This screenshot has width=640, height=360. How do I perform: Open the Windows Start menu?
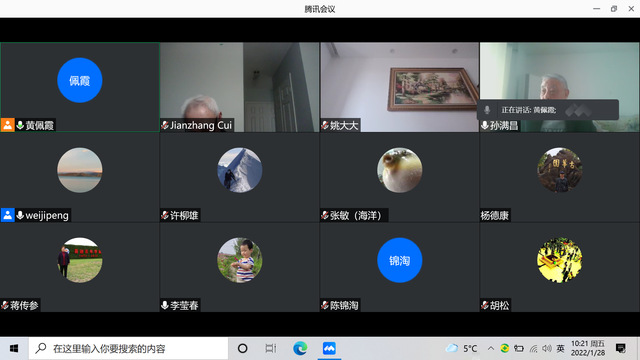tap(14, 348)
